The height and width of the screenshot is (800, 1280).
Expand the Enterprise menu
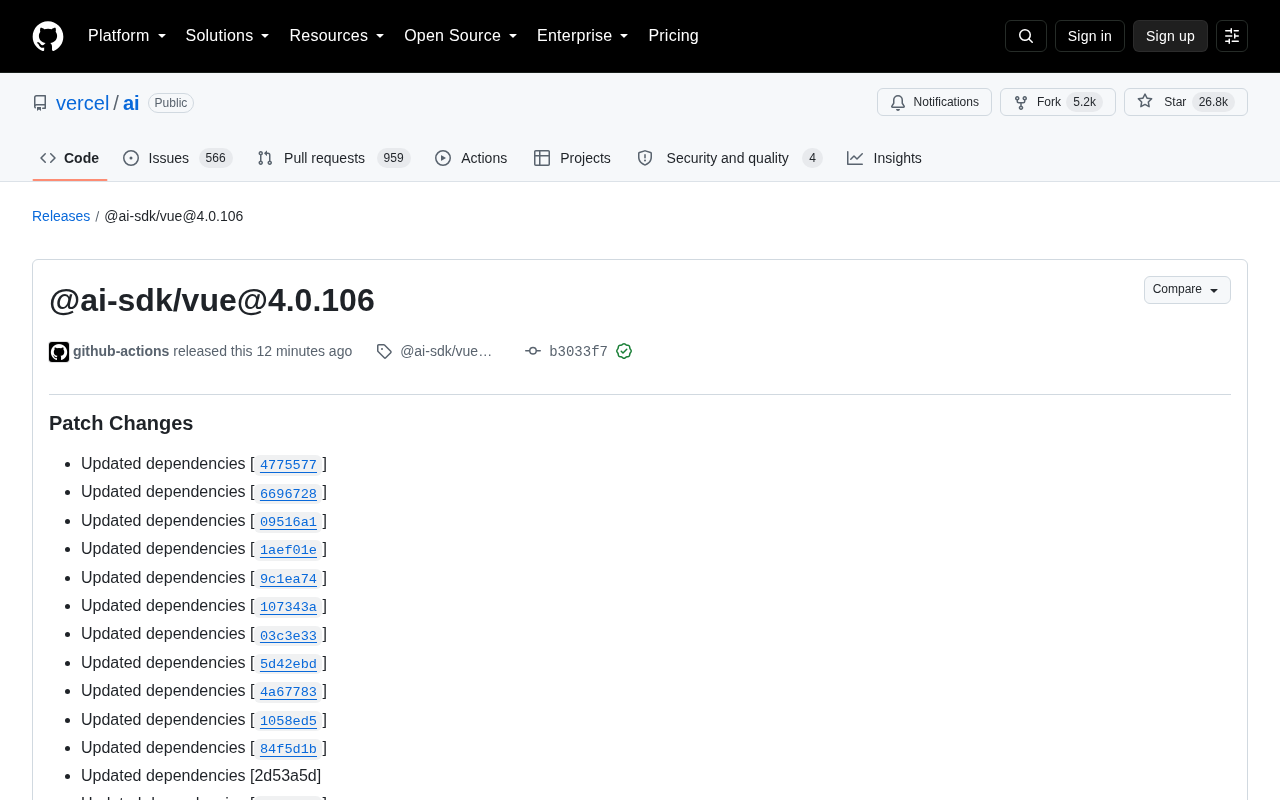tap(583, 36)
